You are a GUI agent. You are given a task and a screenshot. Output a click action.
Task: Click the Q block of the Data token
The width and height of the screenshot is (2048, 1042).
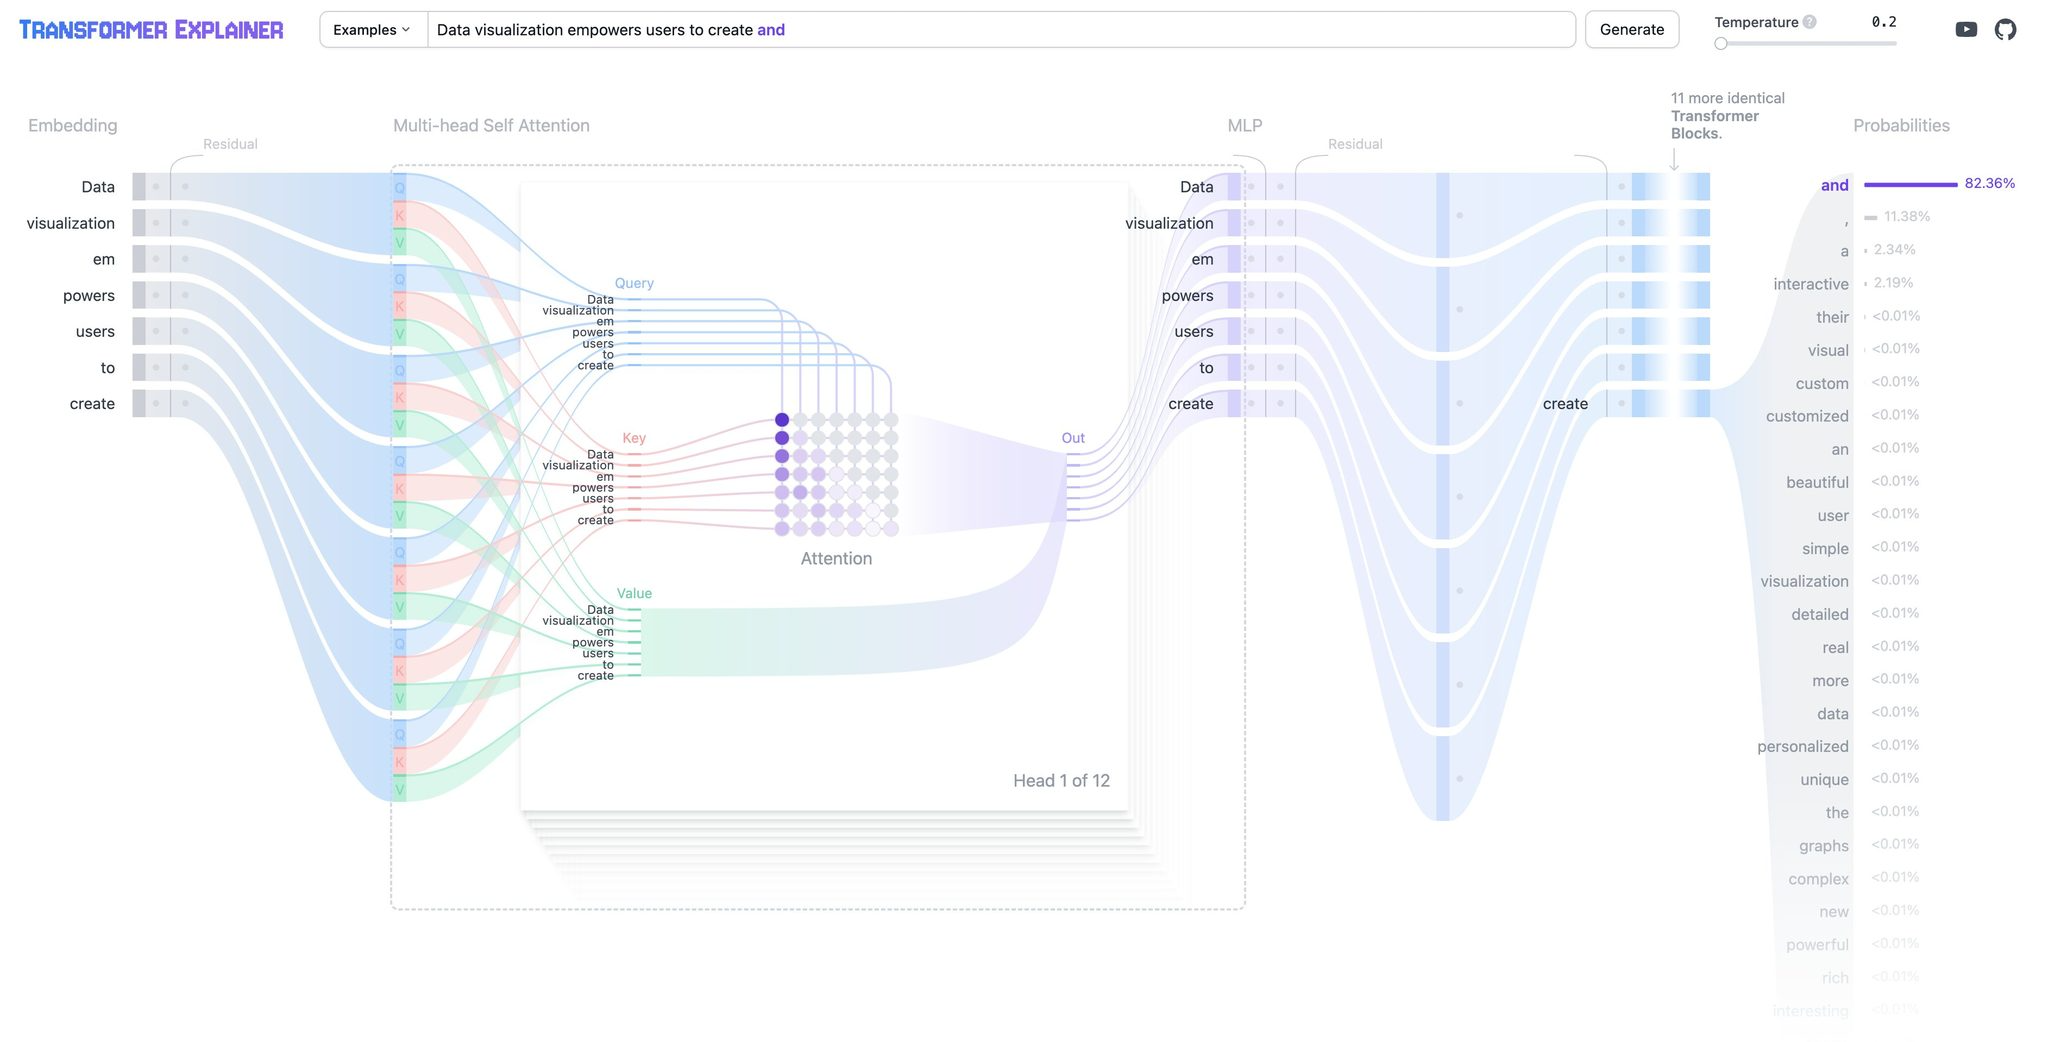(x=400, y=188)
